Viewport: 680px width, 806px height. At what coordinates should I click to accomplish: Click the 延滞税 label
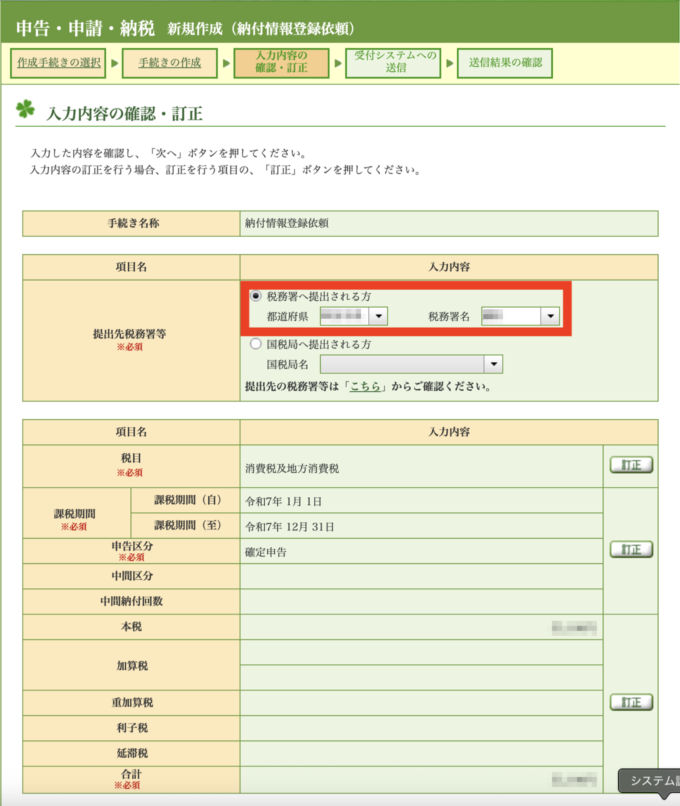point(132,753)
